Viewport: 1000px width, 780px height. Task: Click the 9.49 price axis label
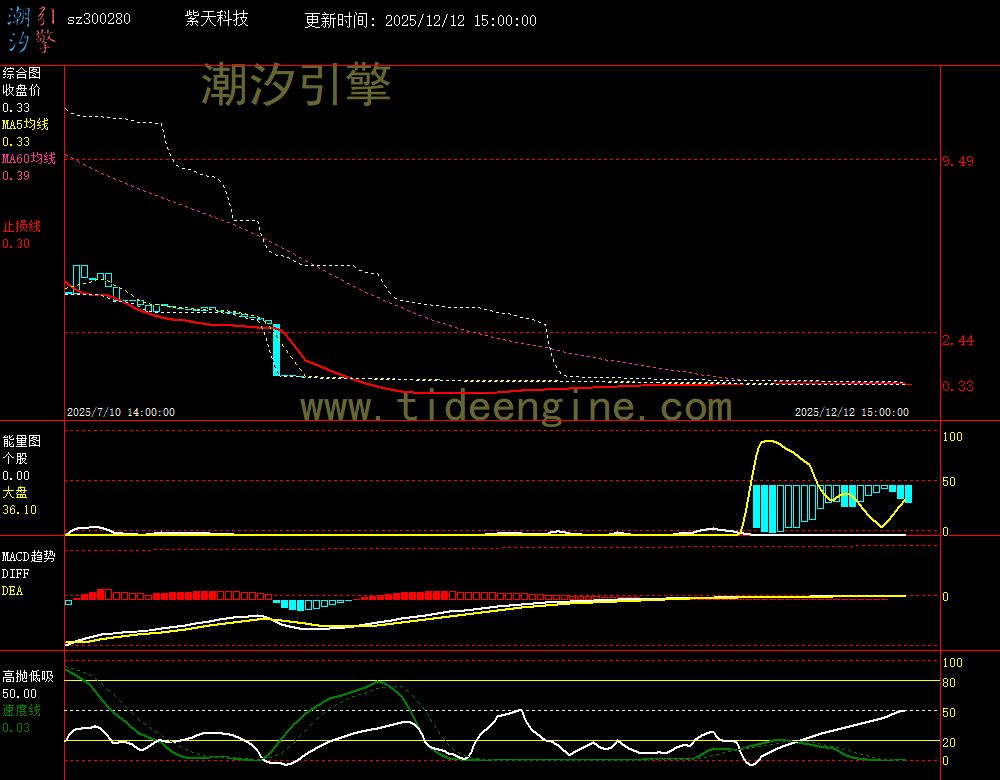pos(959,160)
